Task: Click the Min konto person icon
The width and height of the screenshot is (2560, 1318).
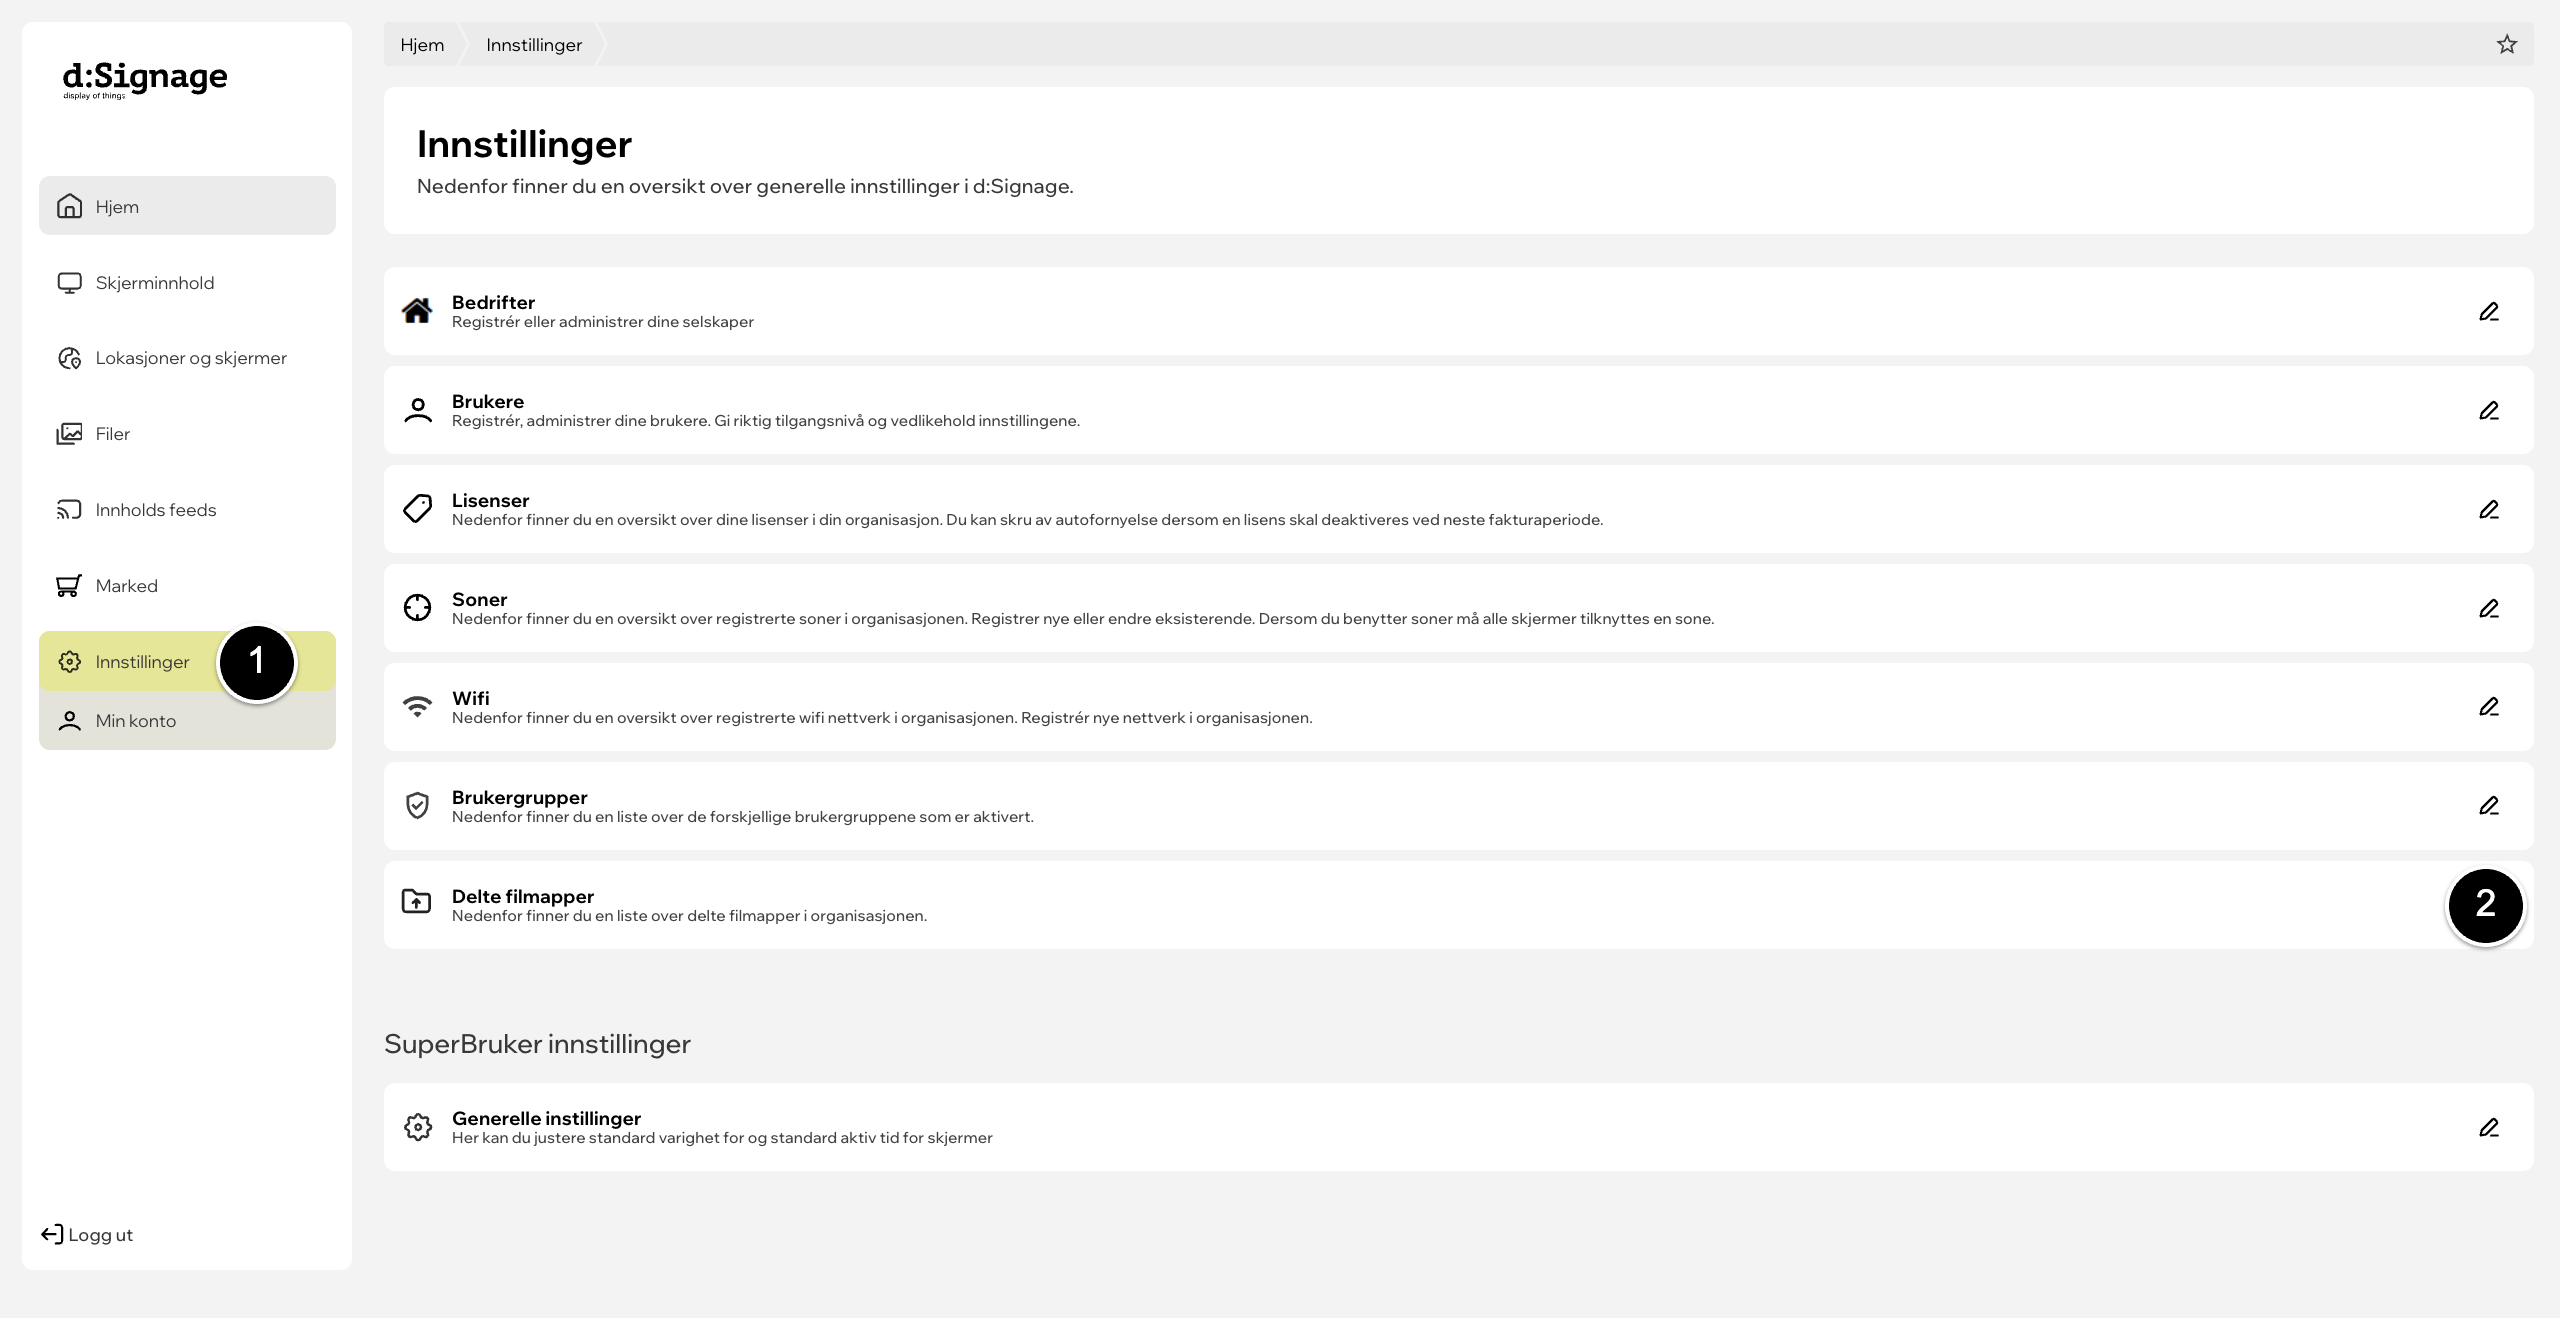Action: [x=69, y=721]
